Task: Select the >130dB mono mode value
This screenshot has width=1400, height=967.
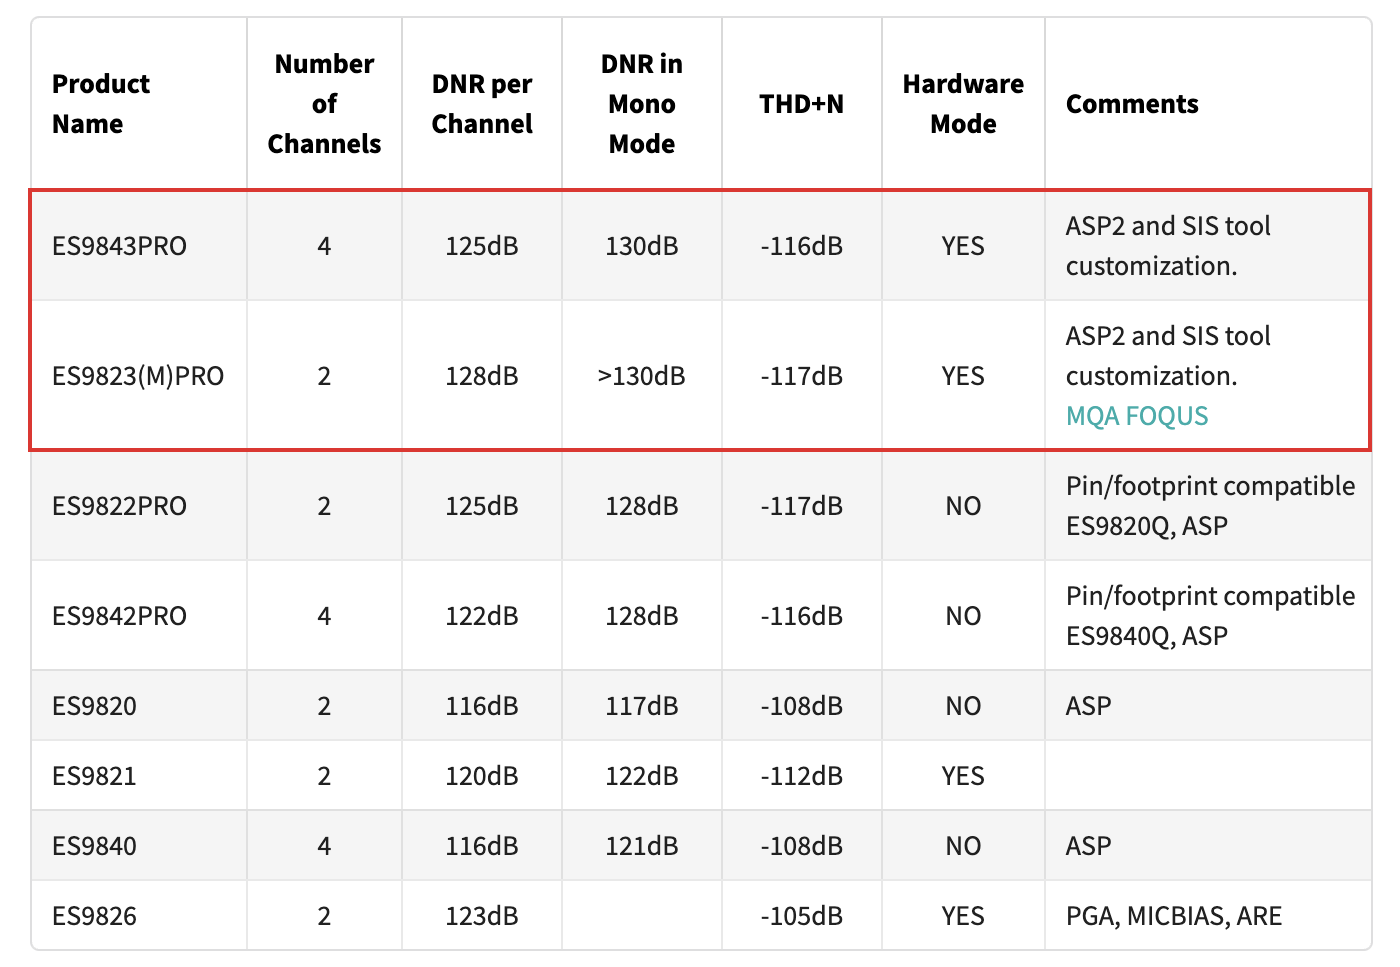Action: [642, 376]
